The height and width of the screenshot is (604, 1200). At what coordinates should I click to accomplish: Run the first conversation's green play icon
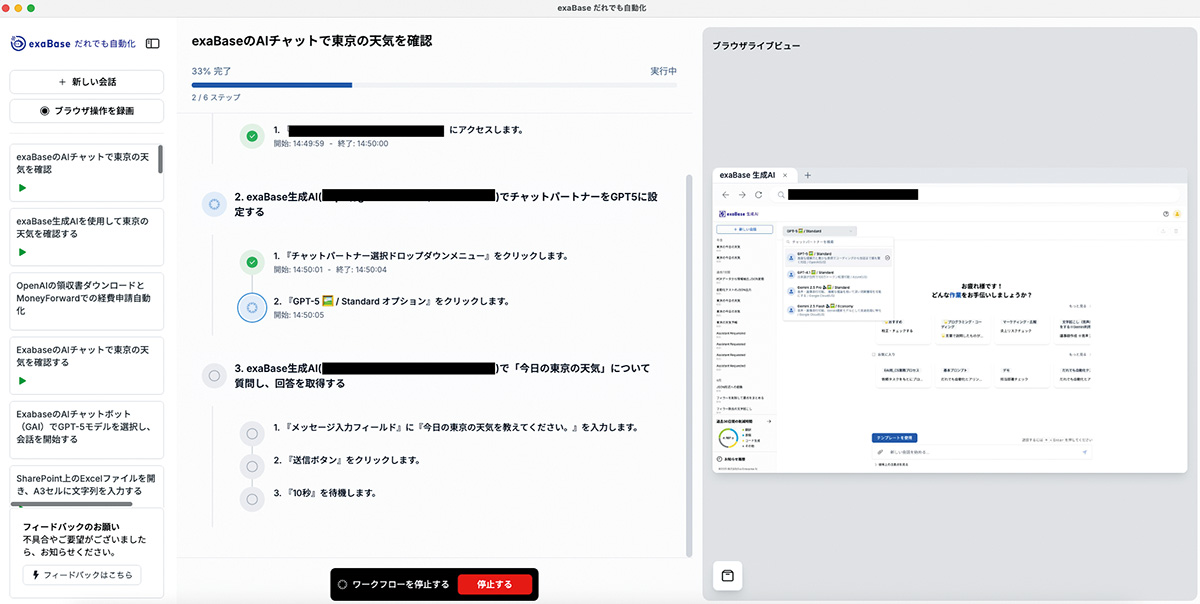click(x=22, y=188)
